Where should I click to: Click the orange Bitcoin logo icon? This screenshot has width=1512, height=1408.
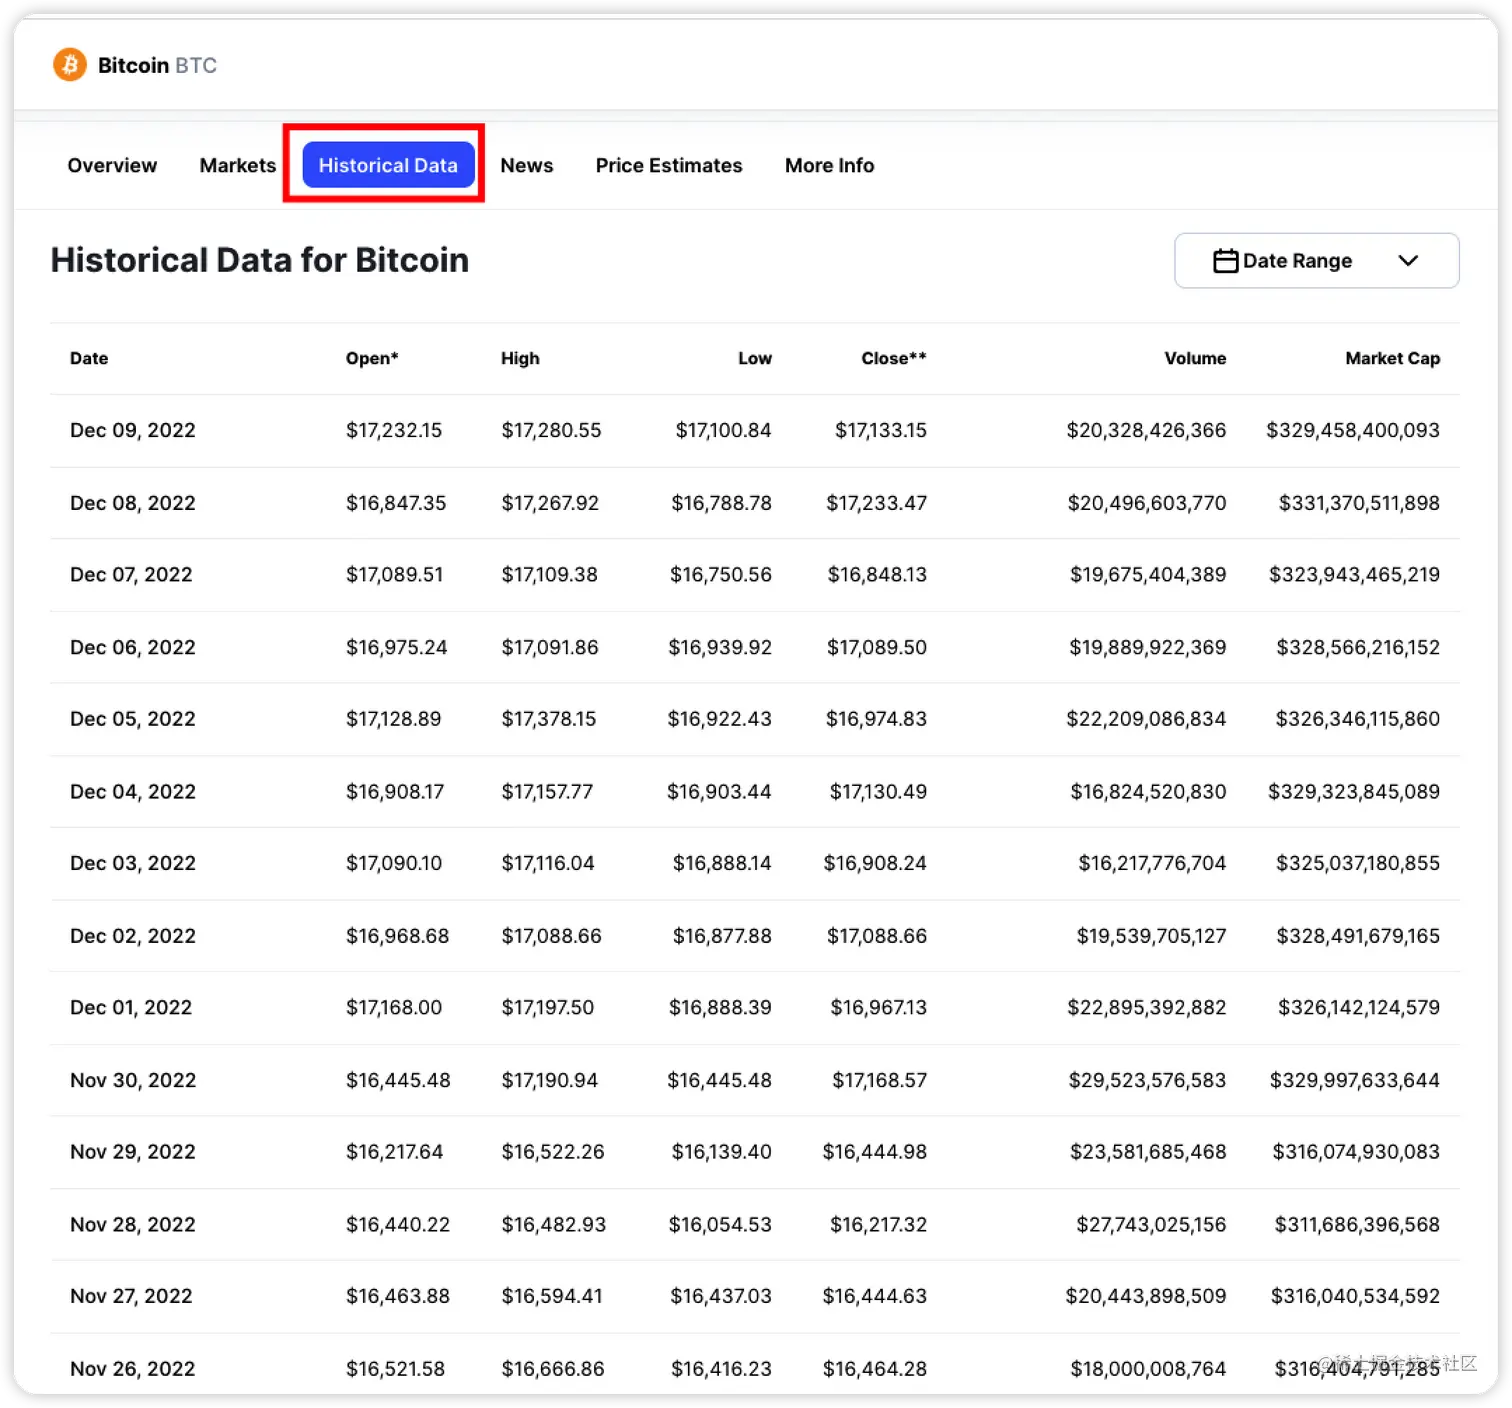(x=70, y=65)
